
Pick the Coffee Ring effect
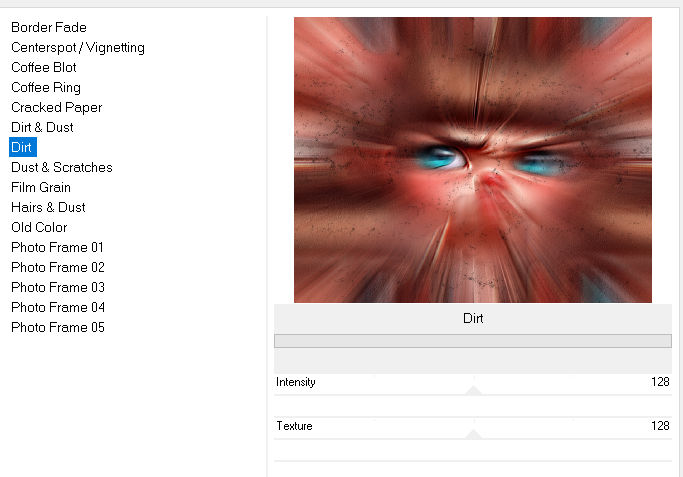(x=46, y=87)
